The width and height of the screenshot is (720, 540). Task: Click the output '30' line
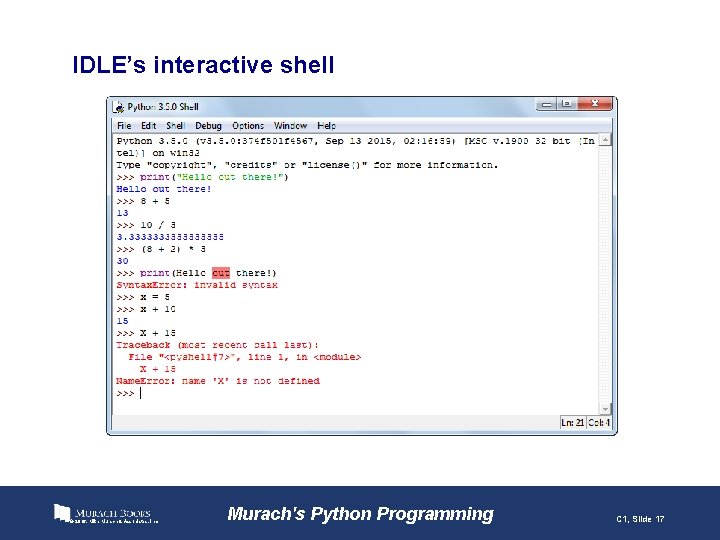pos(123,261)
